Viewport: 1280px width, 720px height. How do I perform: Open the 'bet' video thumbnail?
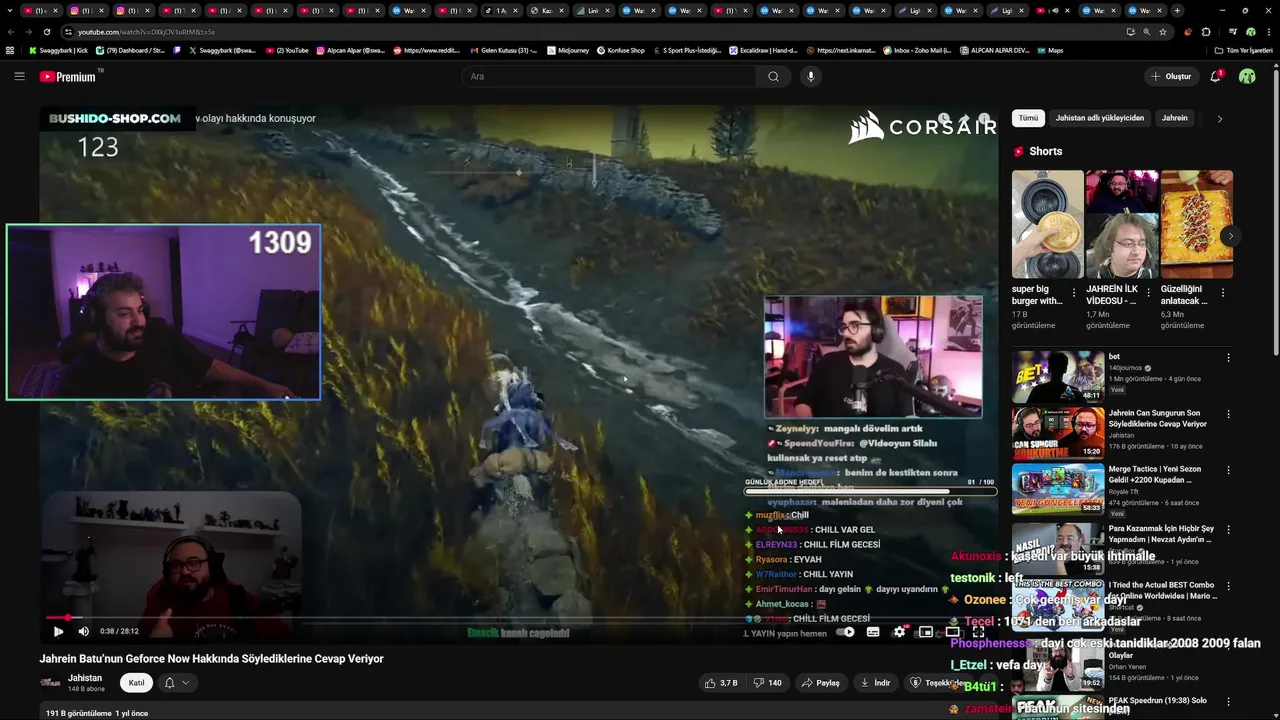point(1058,376)
